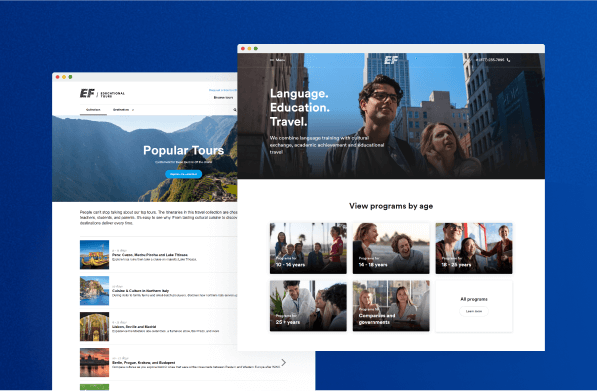Screen dimensions: 597x391
Task: Click the phone icon beside the number
Action: (509, 60)
